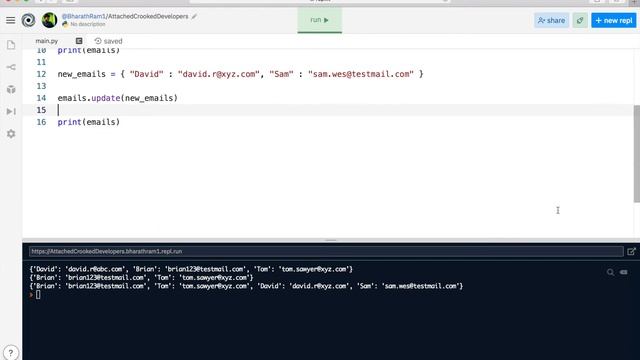
Task: Click the console URL address field
Action: click(x=326, y=251)
